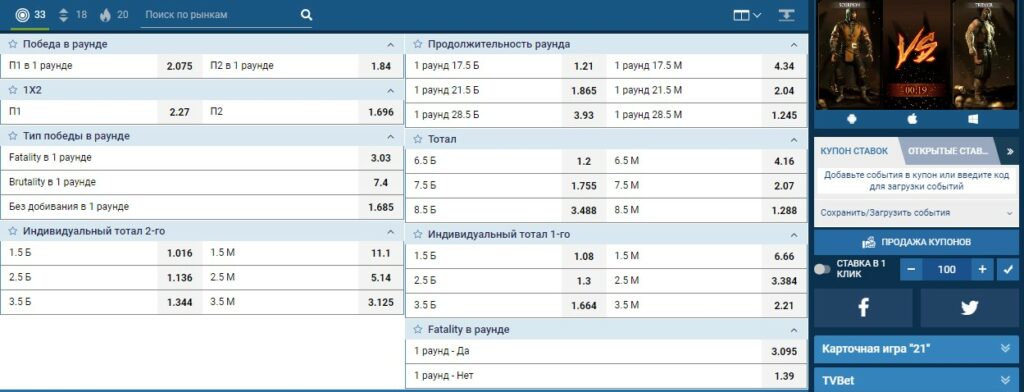
Task: Collapse Продолжительность раунда section
Action: point(794,44)
